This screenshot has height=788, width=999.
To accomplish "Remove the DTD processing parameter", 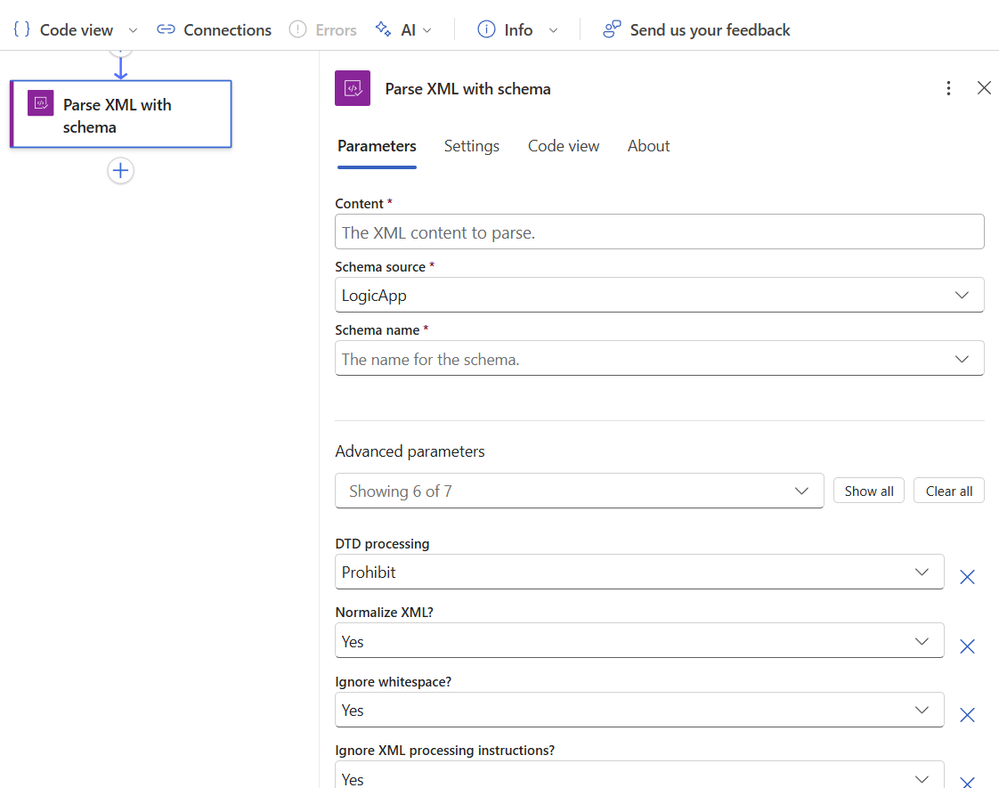I will [x=967, y=577].
